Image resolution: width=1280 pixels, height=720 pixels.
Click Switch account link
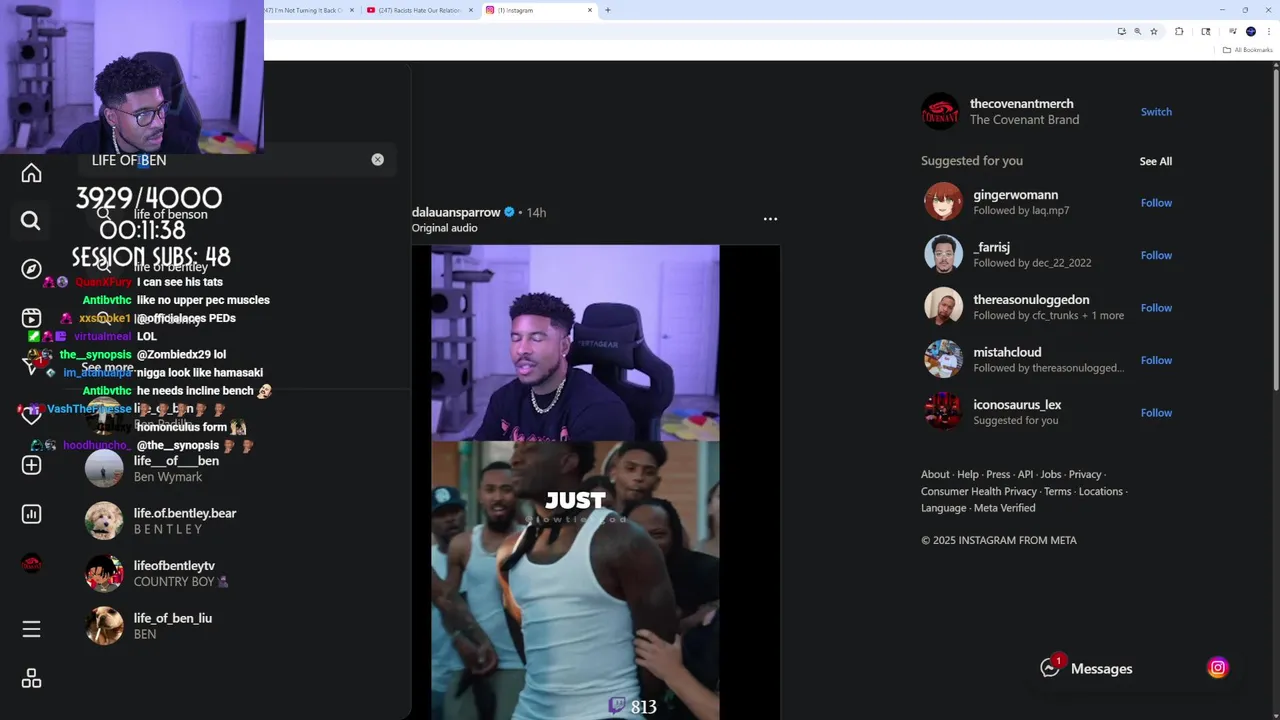coord(1156,112)
